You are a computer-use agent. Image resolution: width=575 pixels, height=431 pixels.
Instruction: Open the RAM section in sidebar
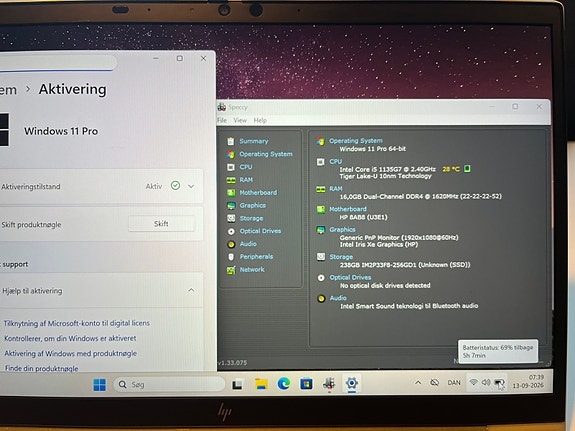[246, 180]
